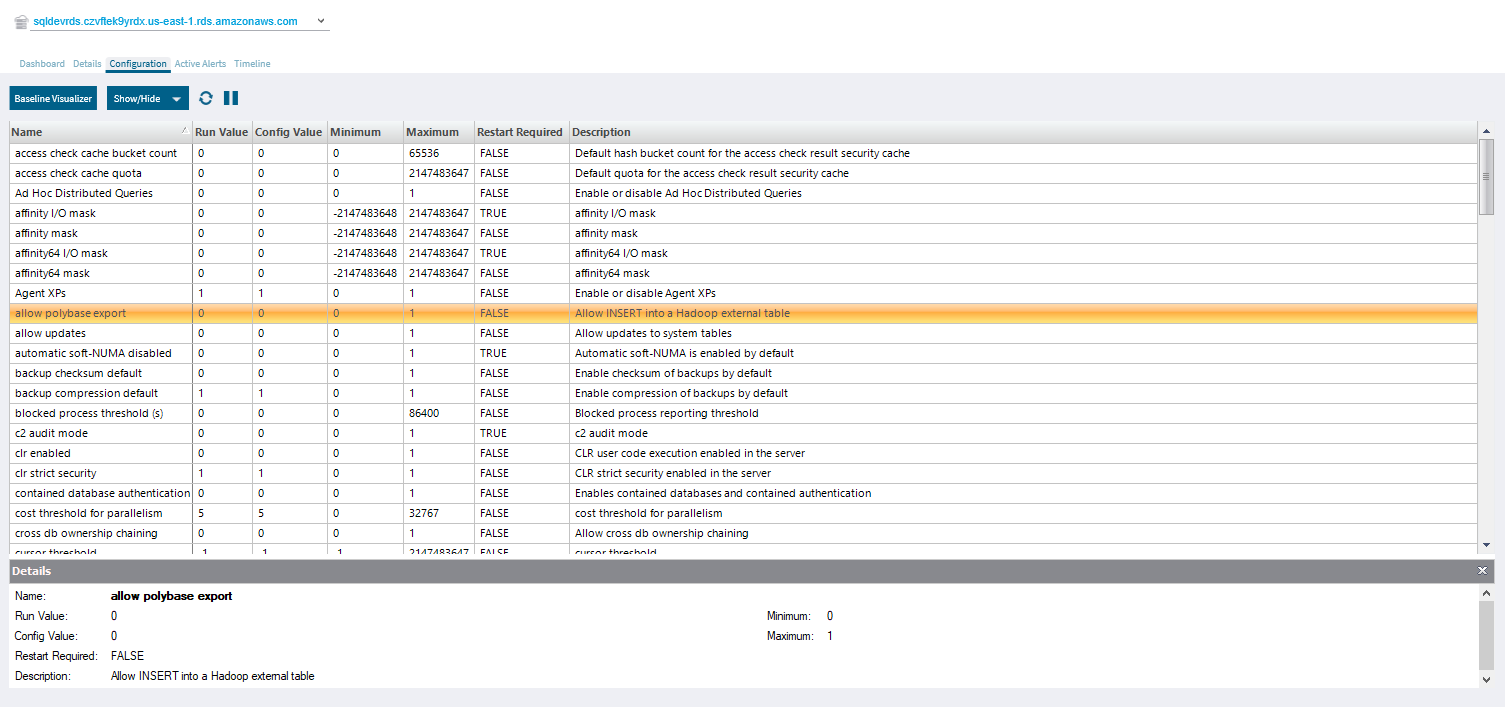Select the 'blocked process threshold (s)' row
The image size is (1505, 707).
tap(743, 413)
